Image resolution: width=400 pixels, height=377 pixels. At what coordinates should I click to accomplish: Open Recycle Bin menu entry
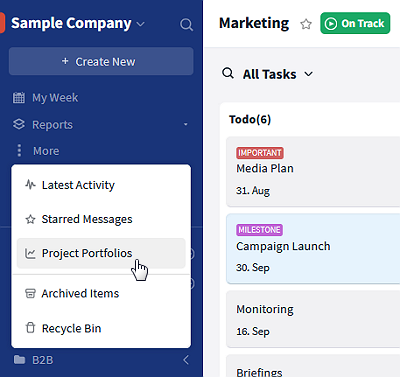coord(101,328)
